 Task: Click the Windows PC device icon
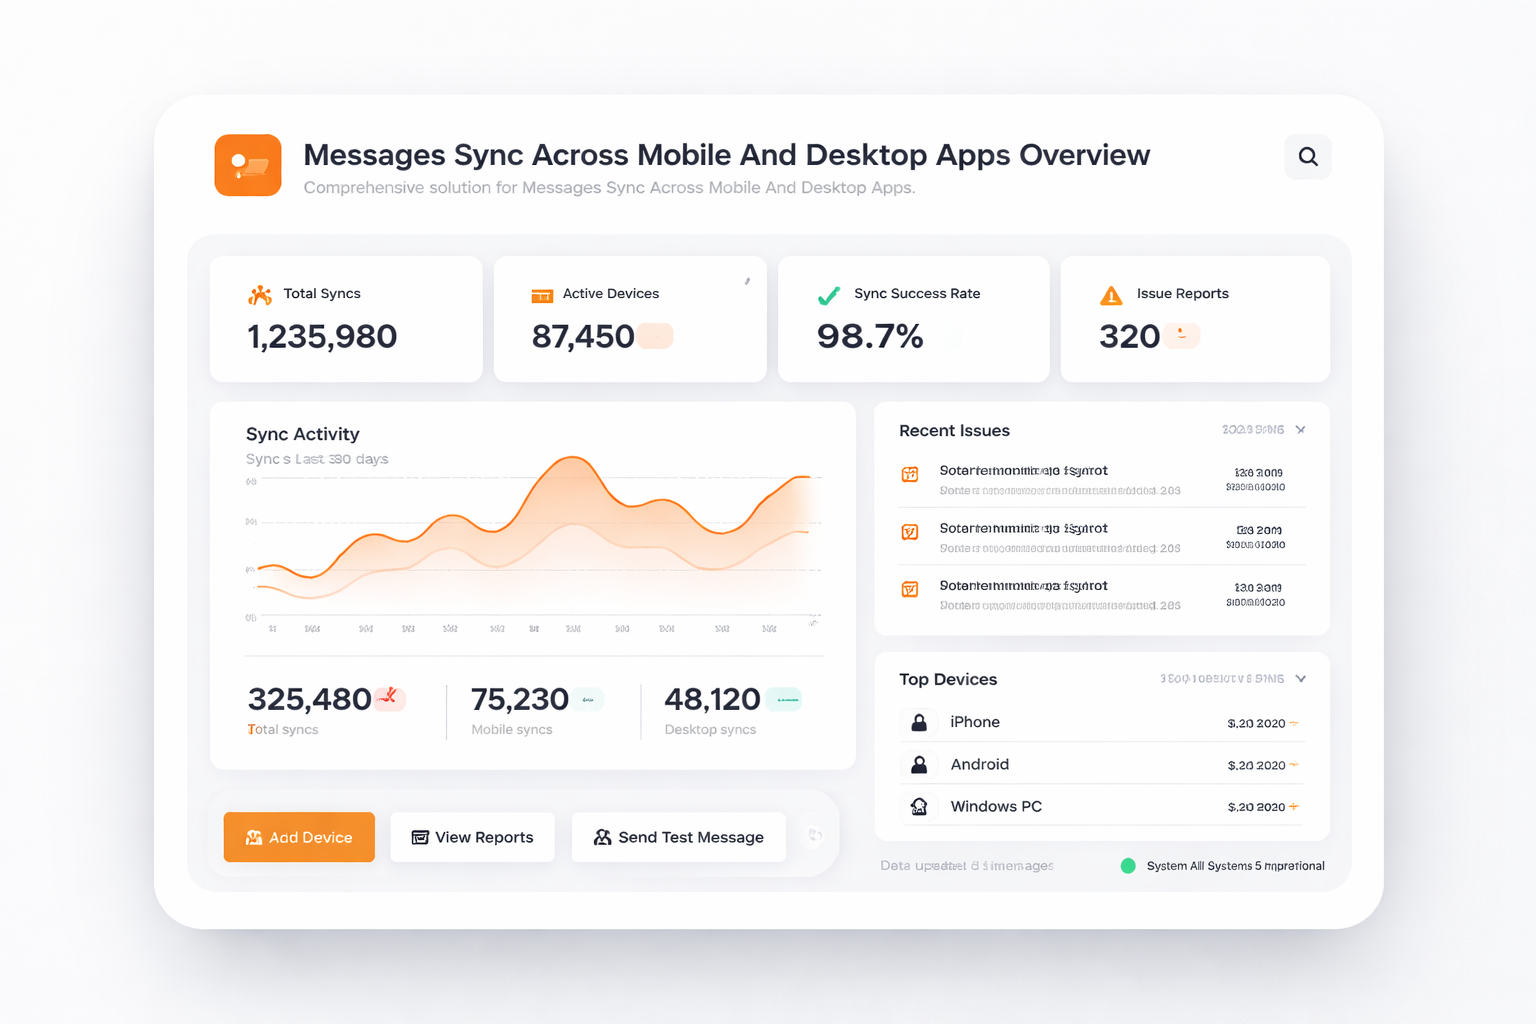pyautogui.click(x=919, y=807)
